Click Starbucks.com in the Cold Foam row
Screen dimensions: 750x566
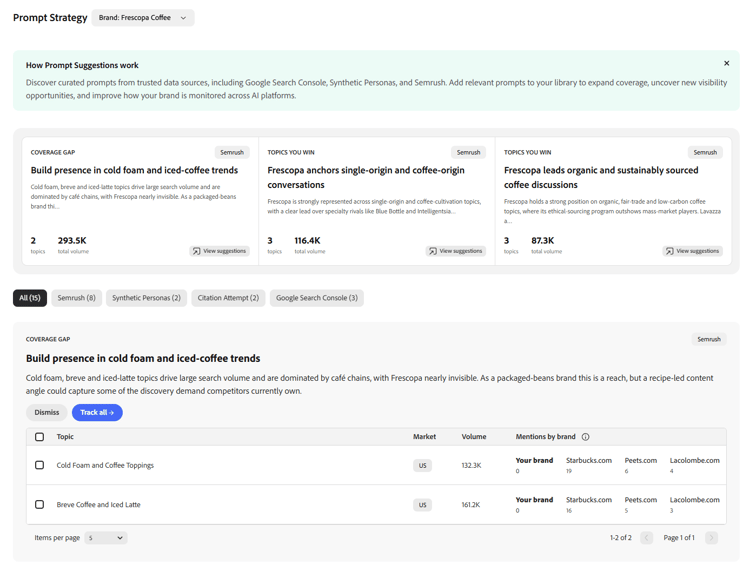[589, 460]
